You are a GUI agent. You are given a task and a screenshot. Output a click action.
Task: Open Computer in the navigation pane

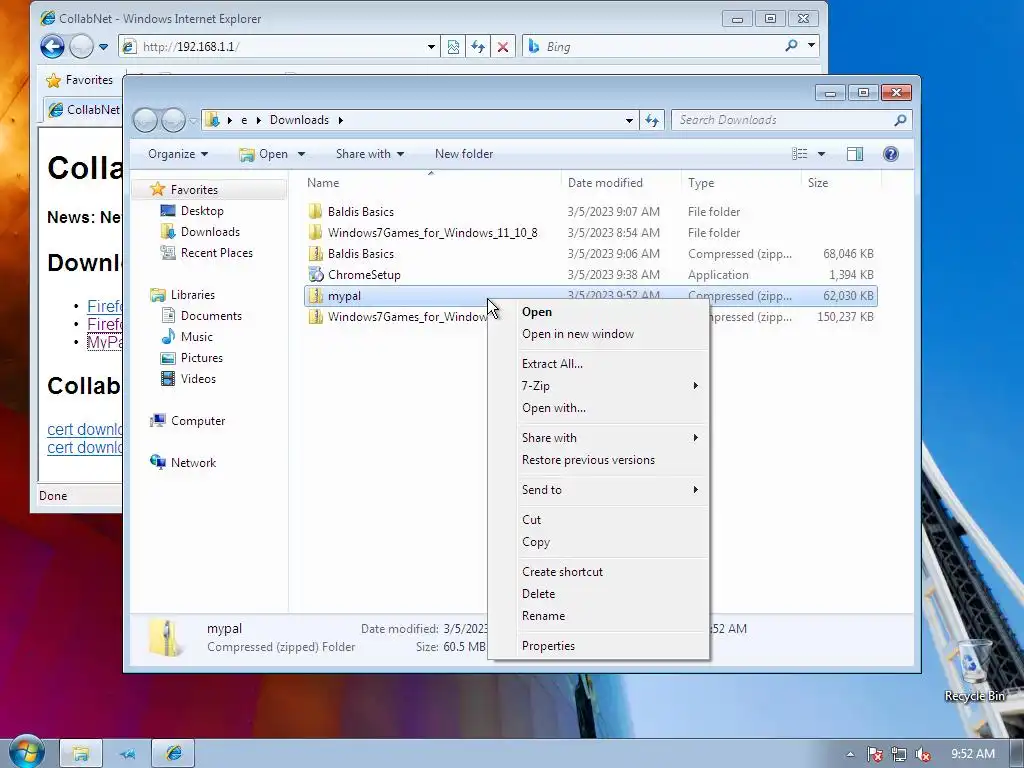pyautogui.click(x=198, y=421)
